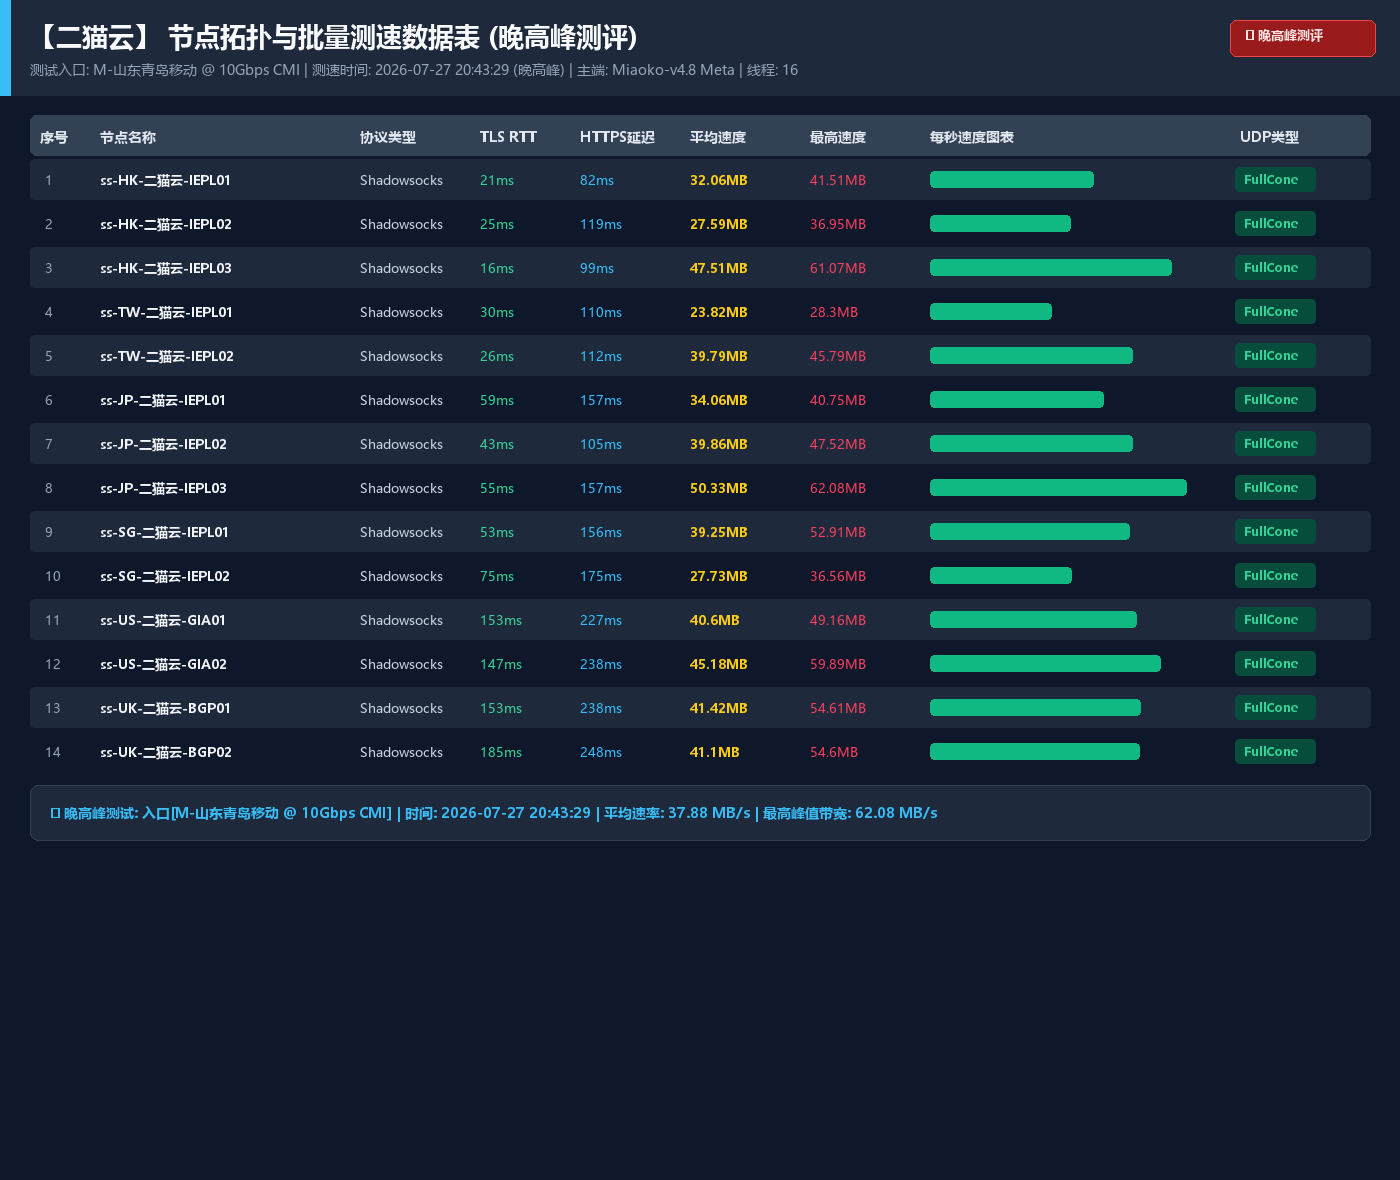Click the speed bar of ss-TW-二猫云-IEPL01
This screenshot has width=1400, height=1180.
tap(991, 312)
